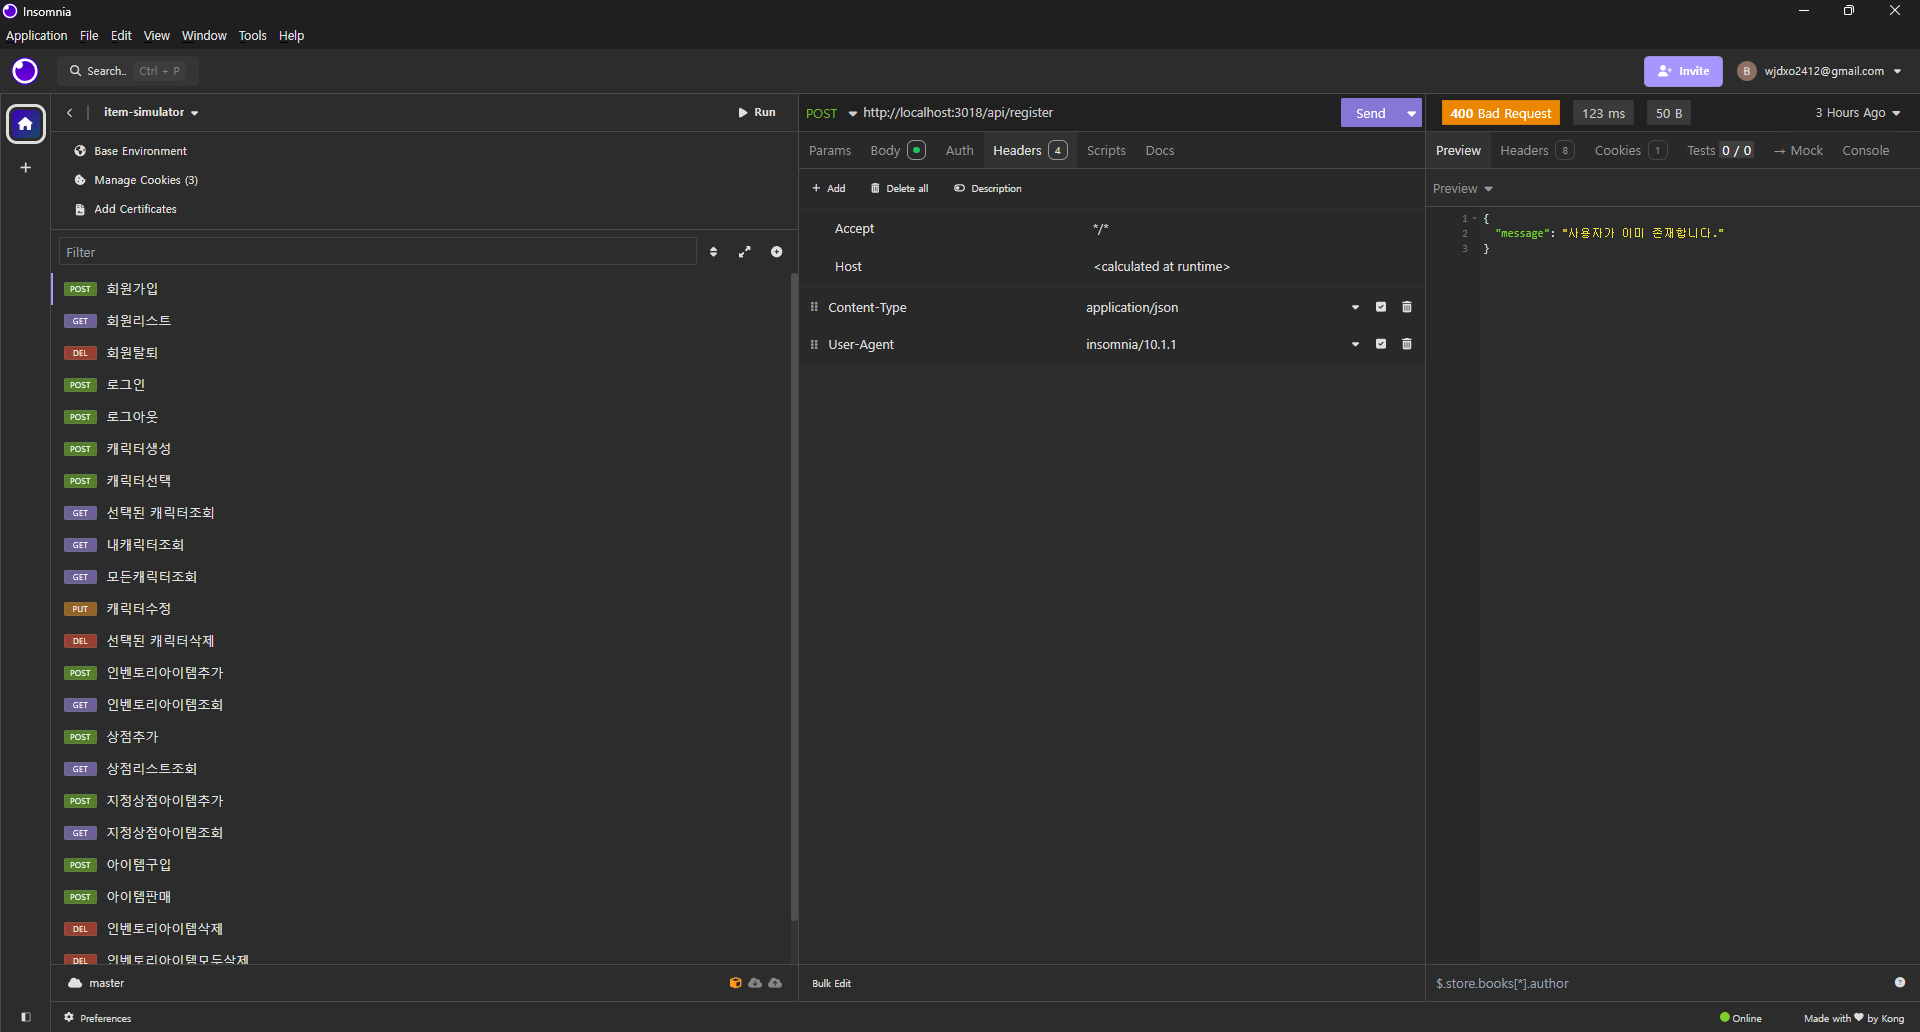
Task: Switch to the Docs tab
Action: click(x=1160, y=150)
